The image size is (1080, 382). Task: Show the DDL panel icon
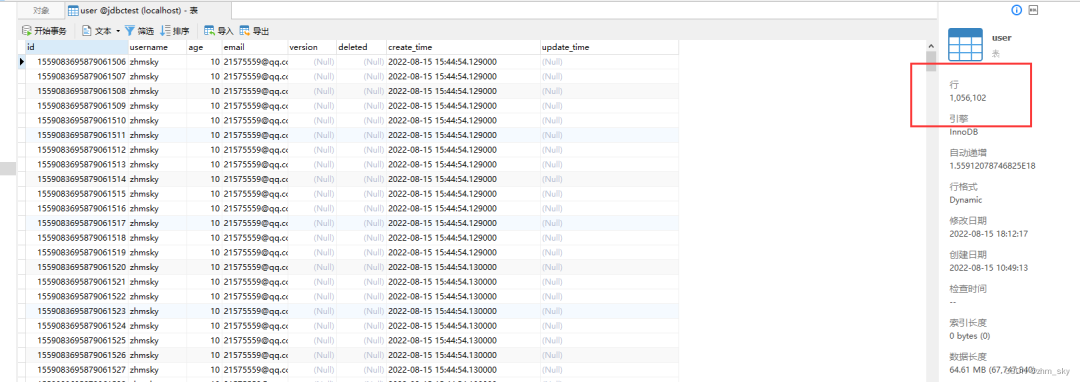tap(1033, 10)
